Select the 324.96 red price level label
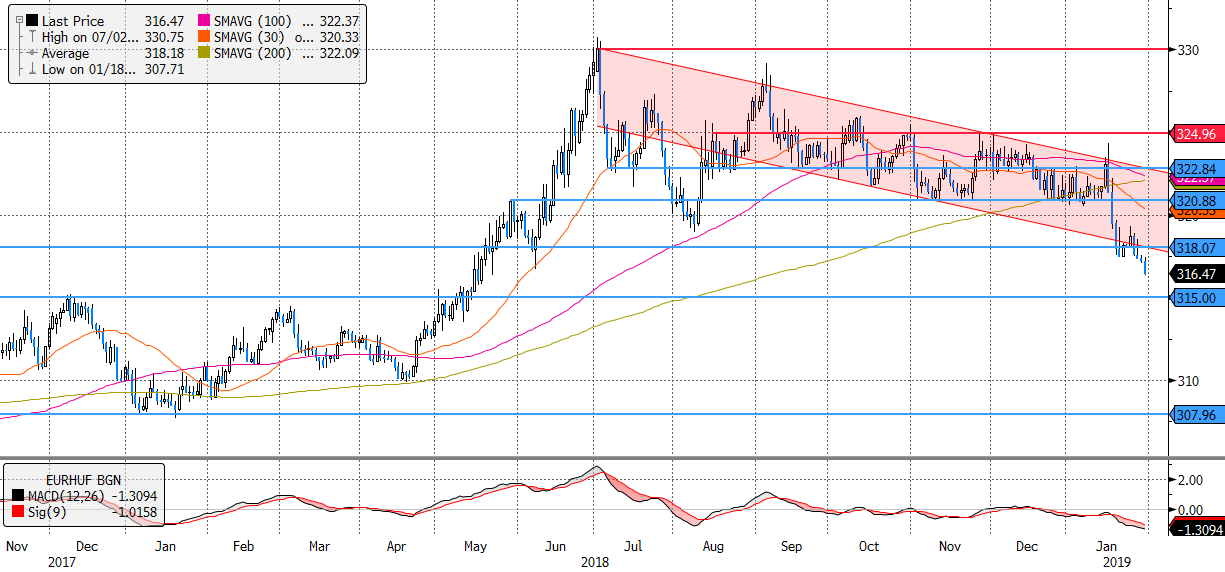 (x=1196, y=133)
